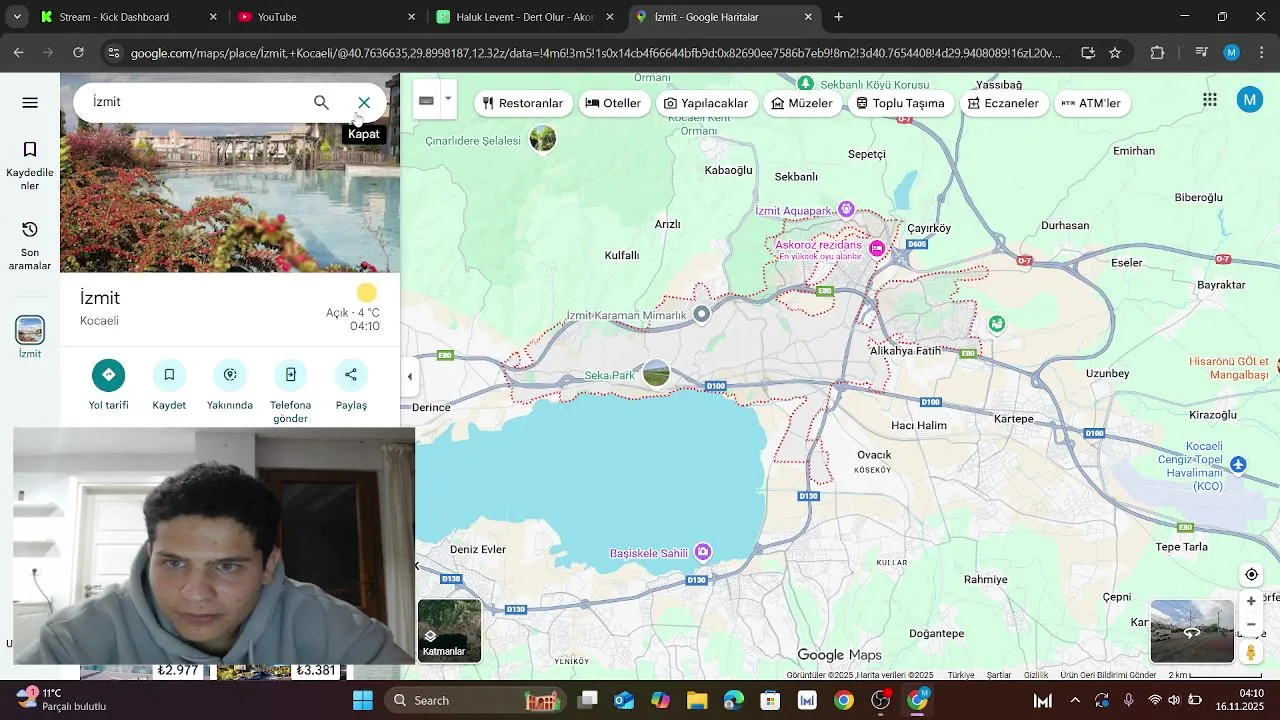Open the Street View preview thumbnail

coord(1192,631)
